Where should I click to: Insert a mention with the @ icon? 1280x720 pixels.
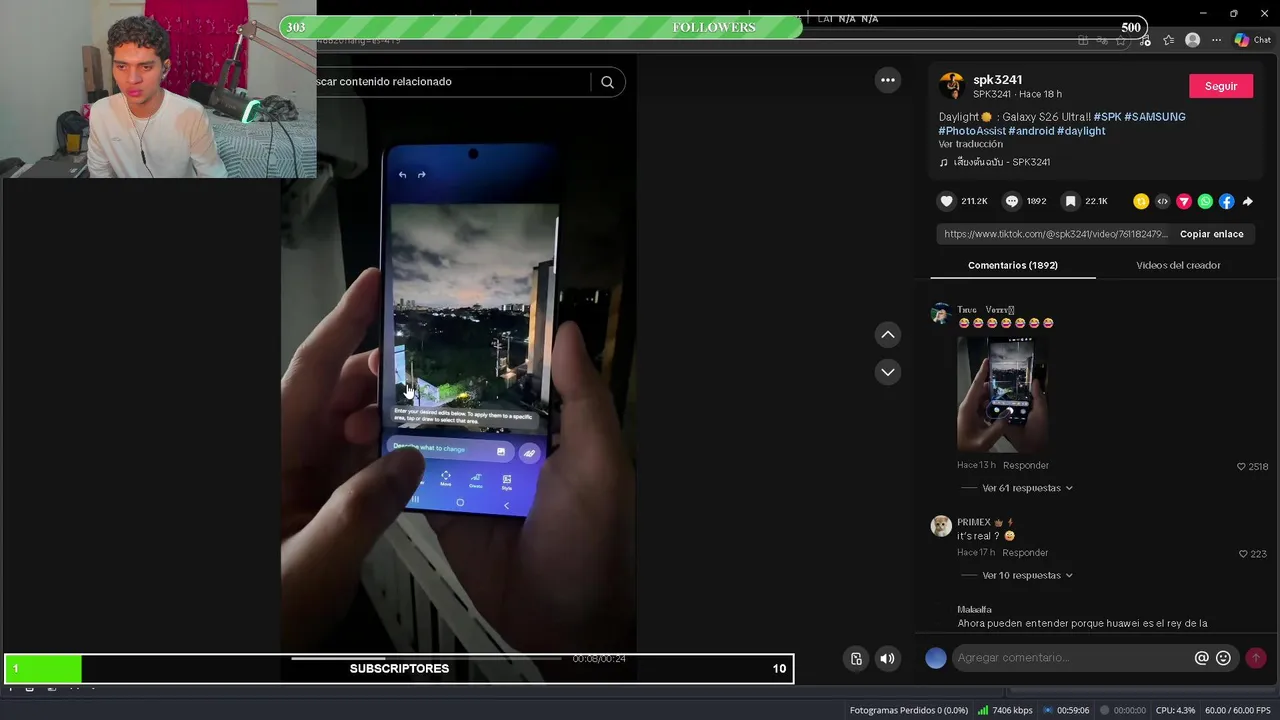point(1202,658)
